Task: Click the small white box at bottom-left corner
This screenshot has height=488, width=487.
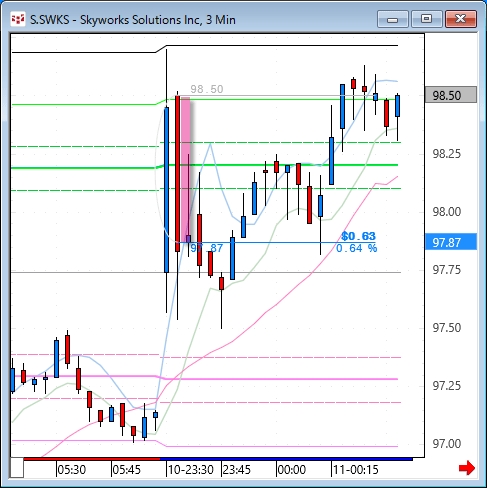Action: 17,468
